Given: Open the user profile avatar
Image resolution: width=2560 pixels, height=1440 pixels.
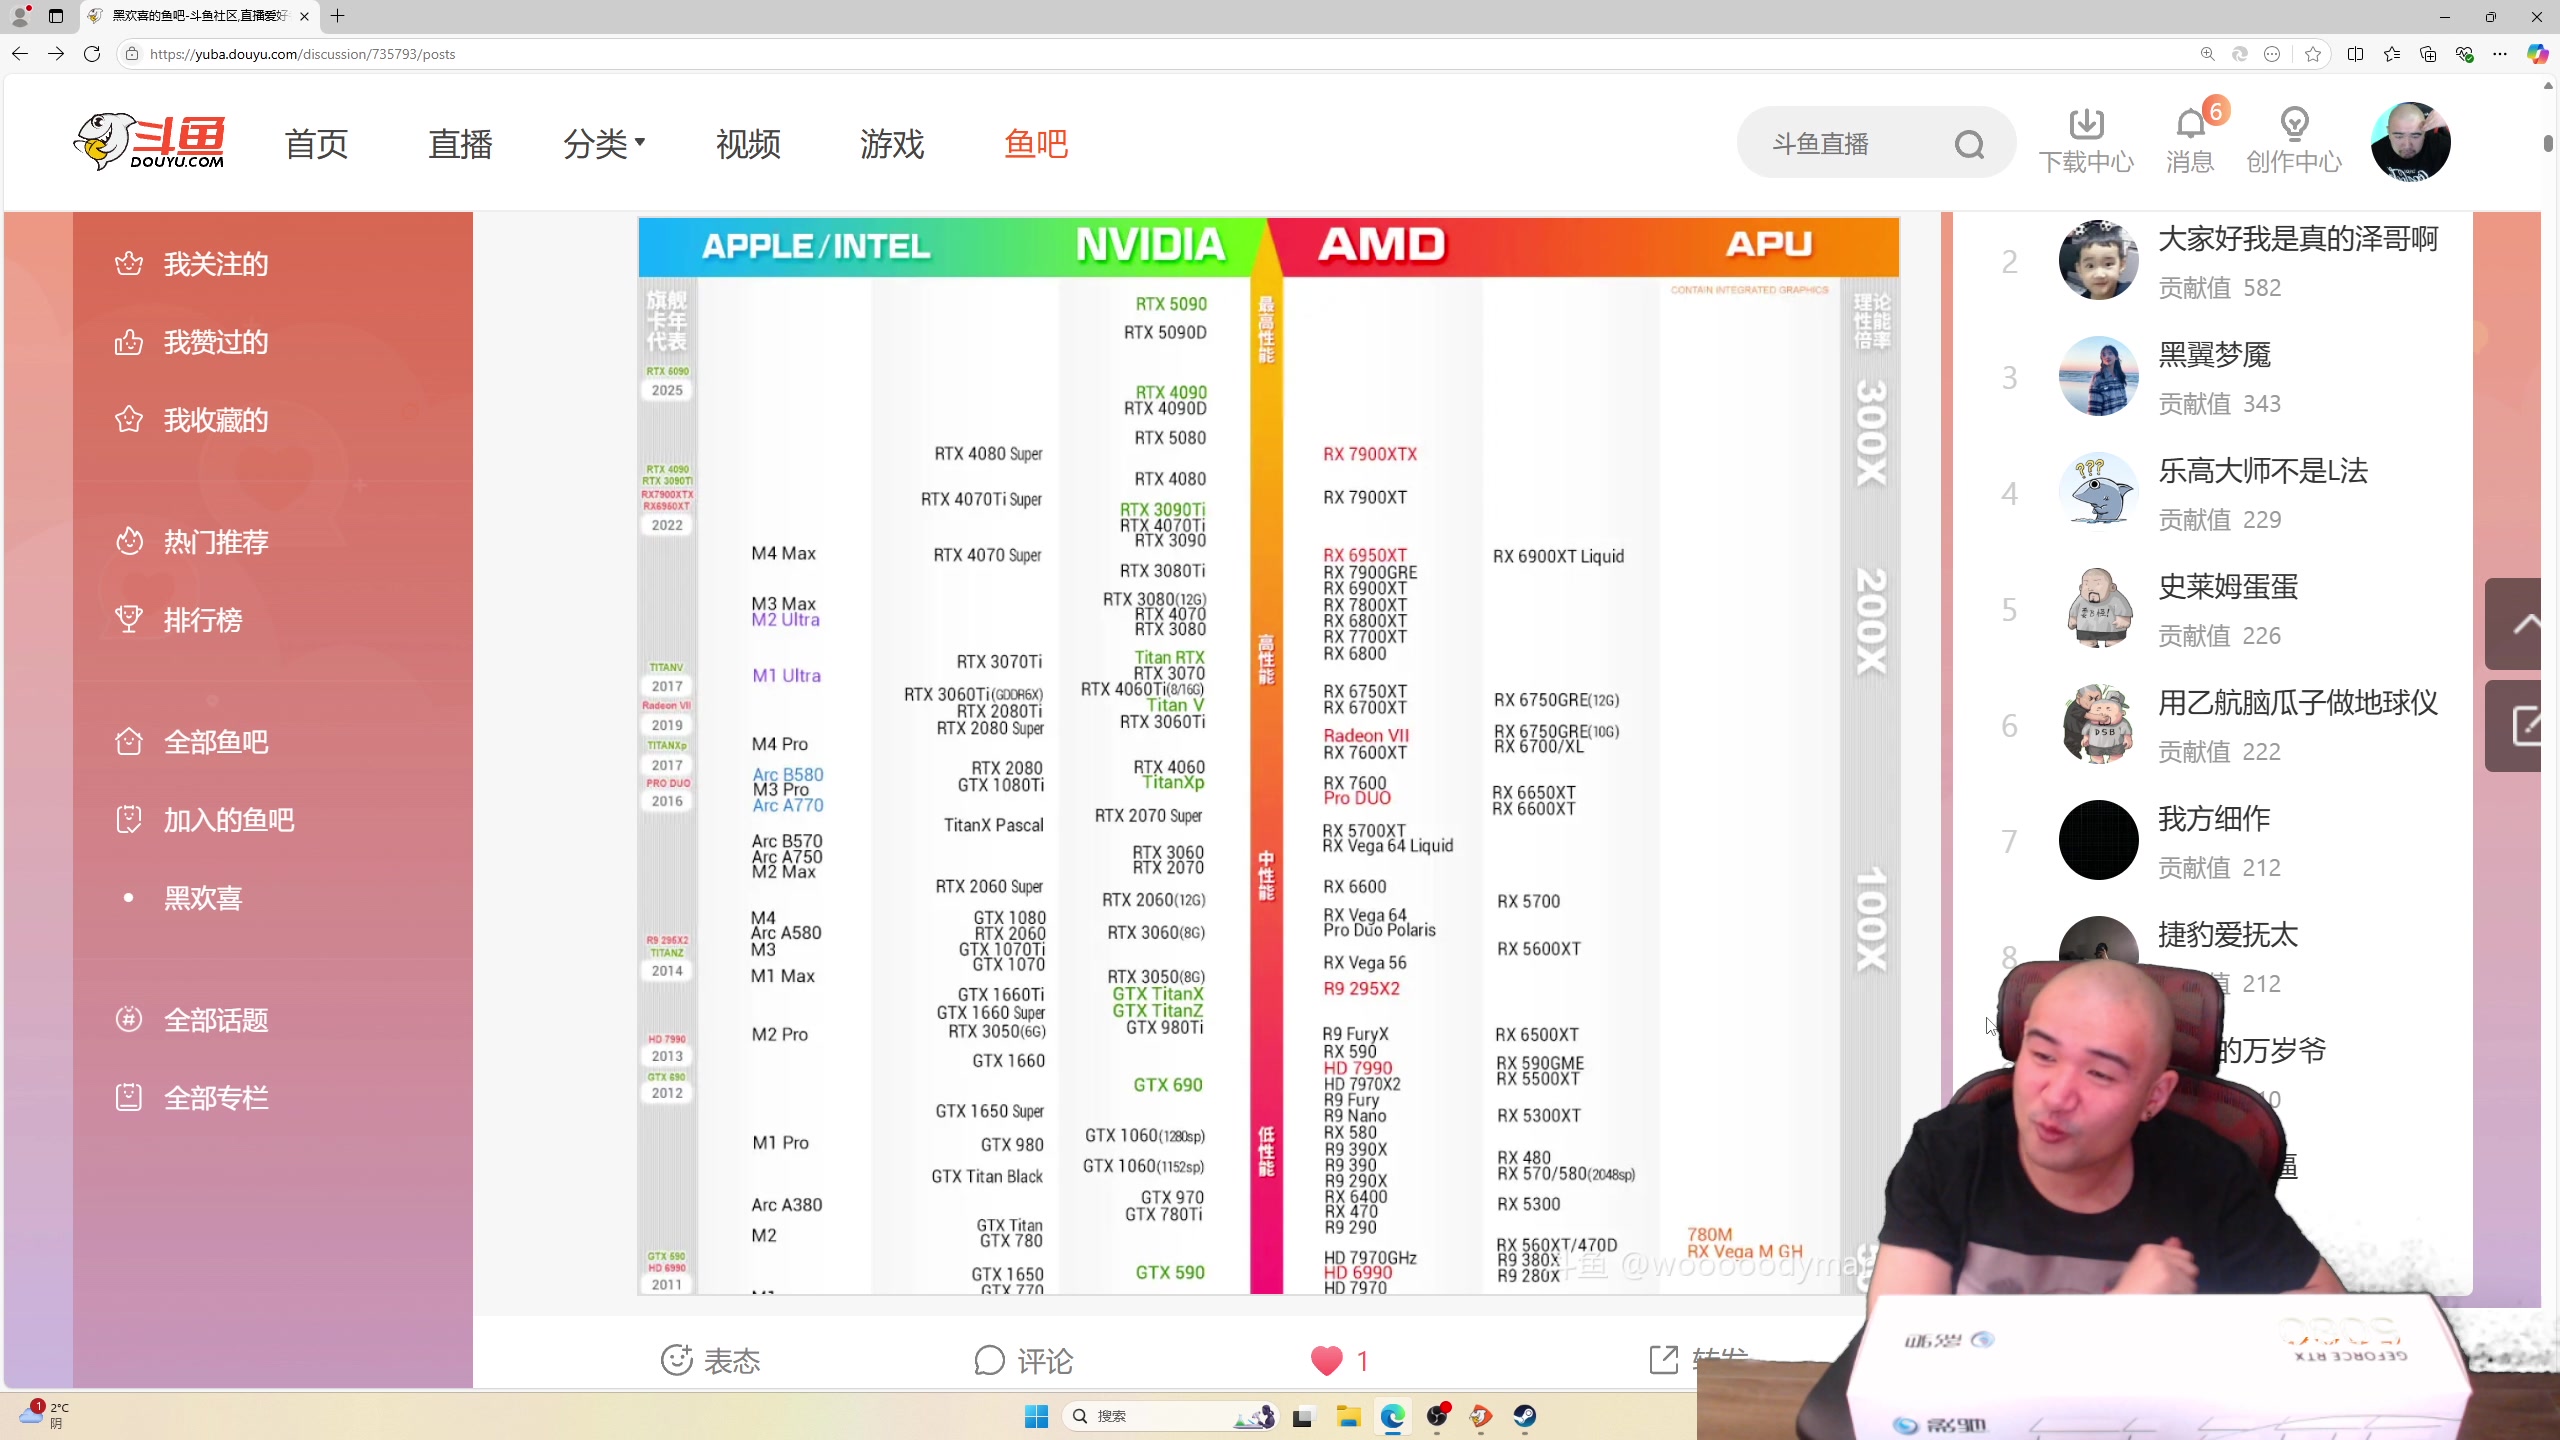Looking at the screenshot, I should point(2410,142).
